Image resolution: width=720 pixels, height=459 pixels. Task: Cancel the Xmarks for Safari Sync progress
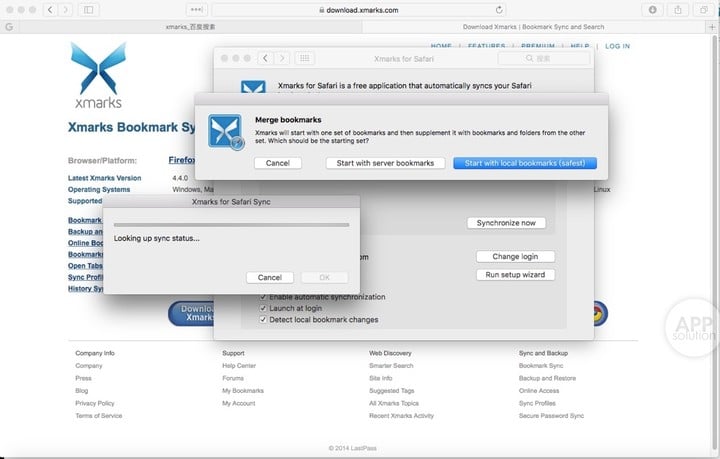pyautogui.click(x=270, y=277)
